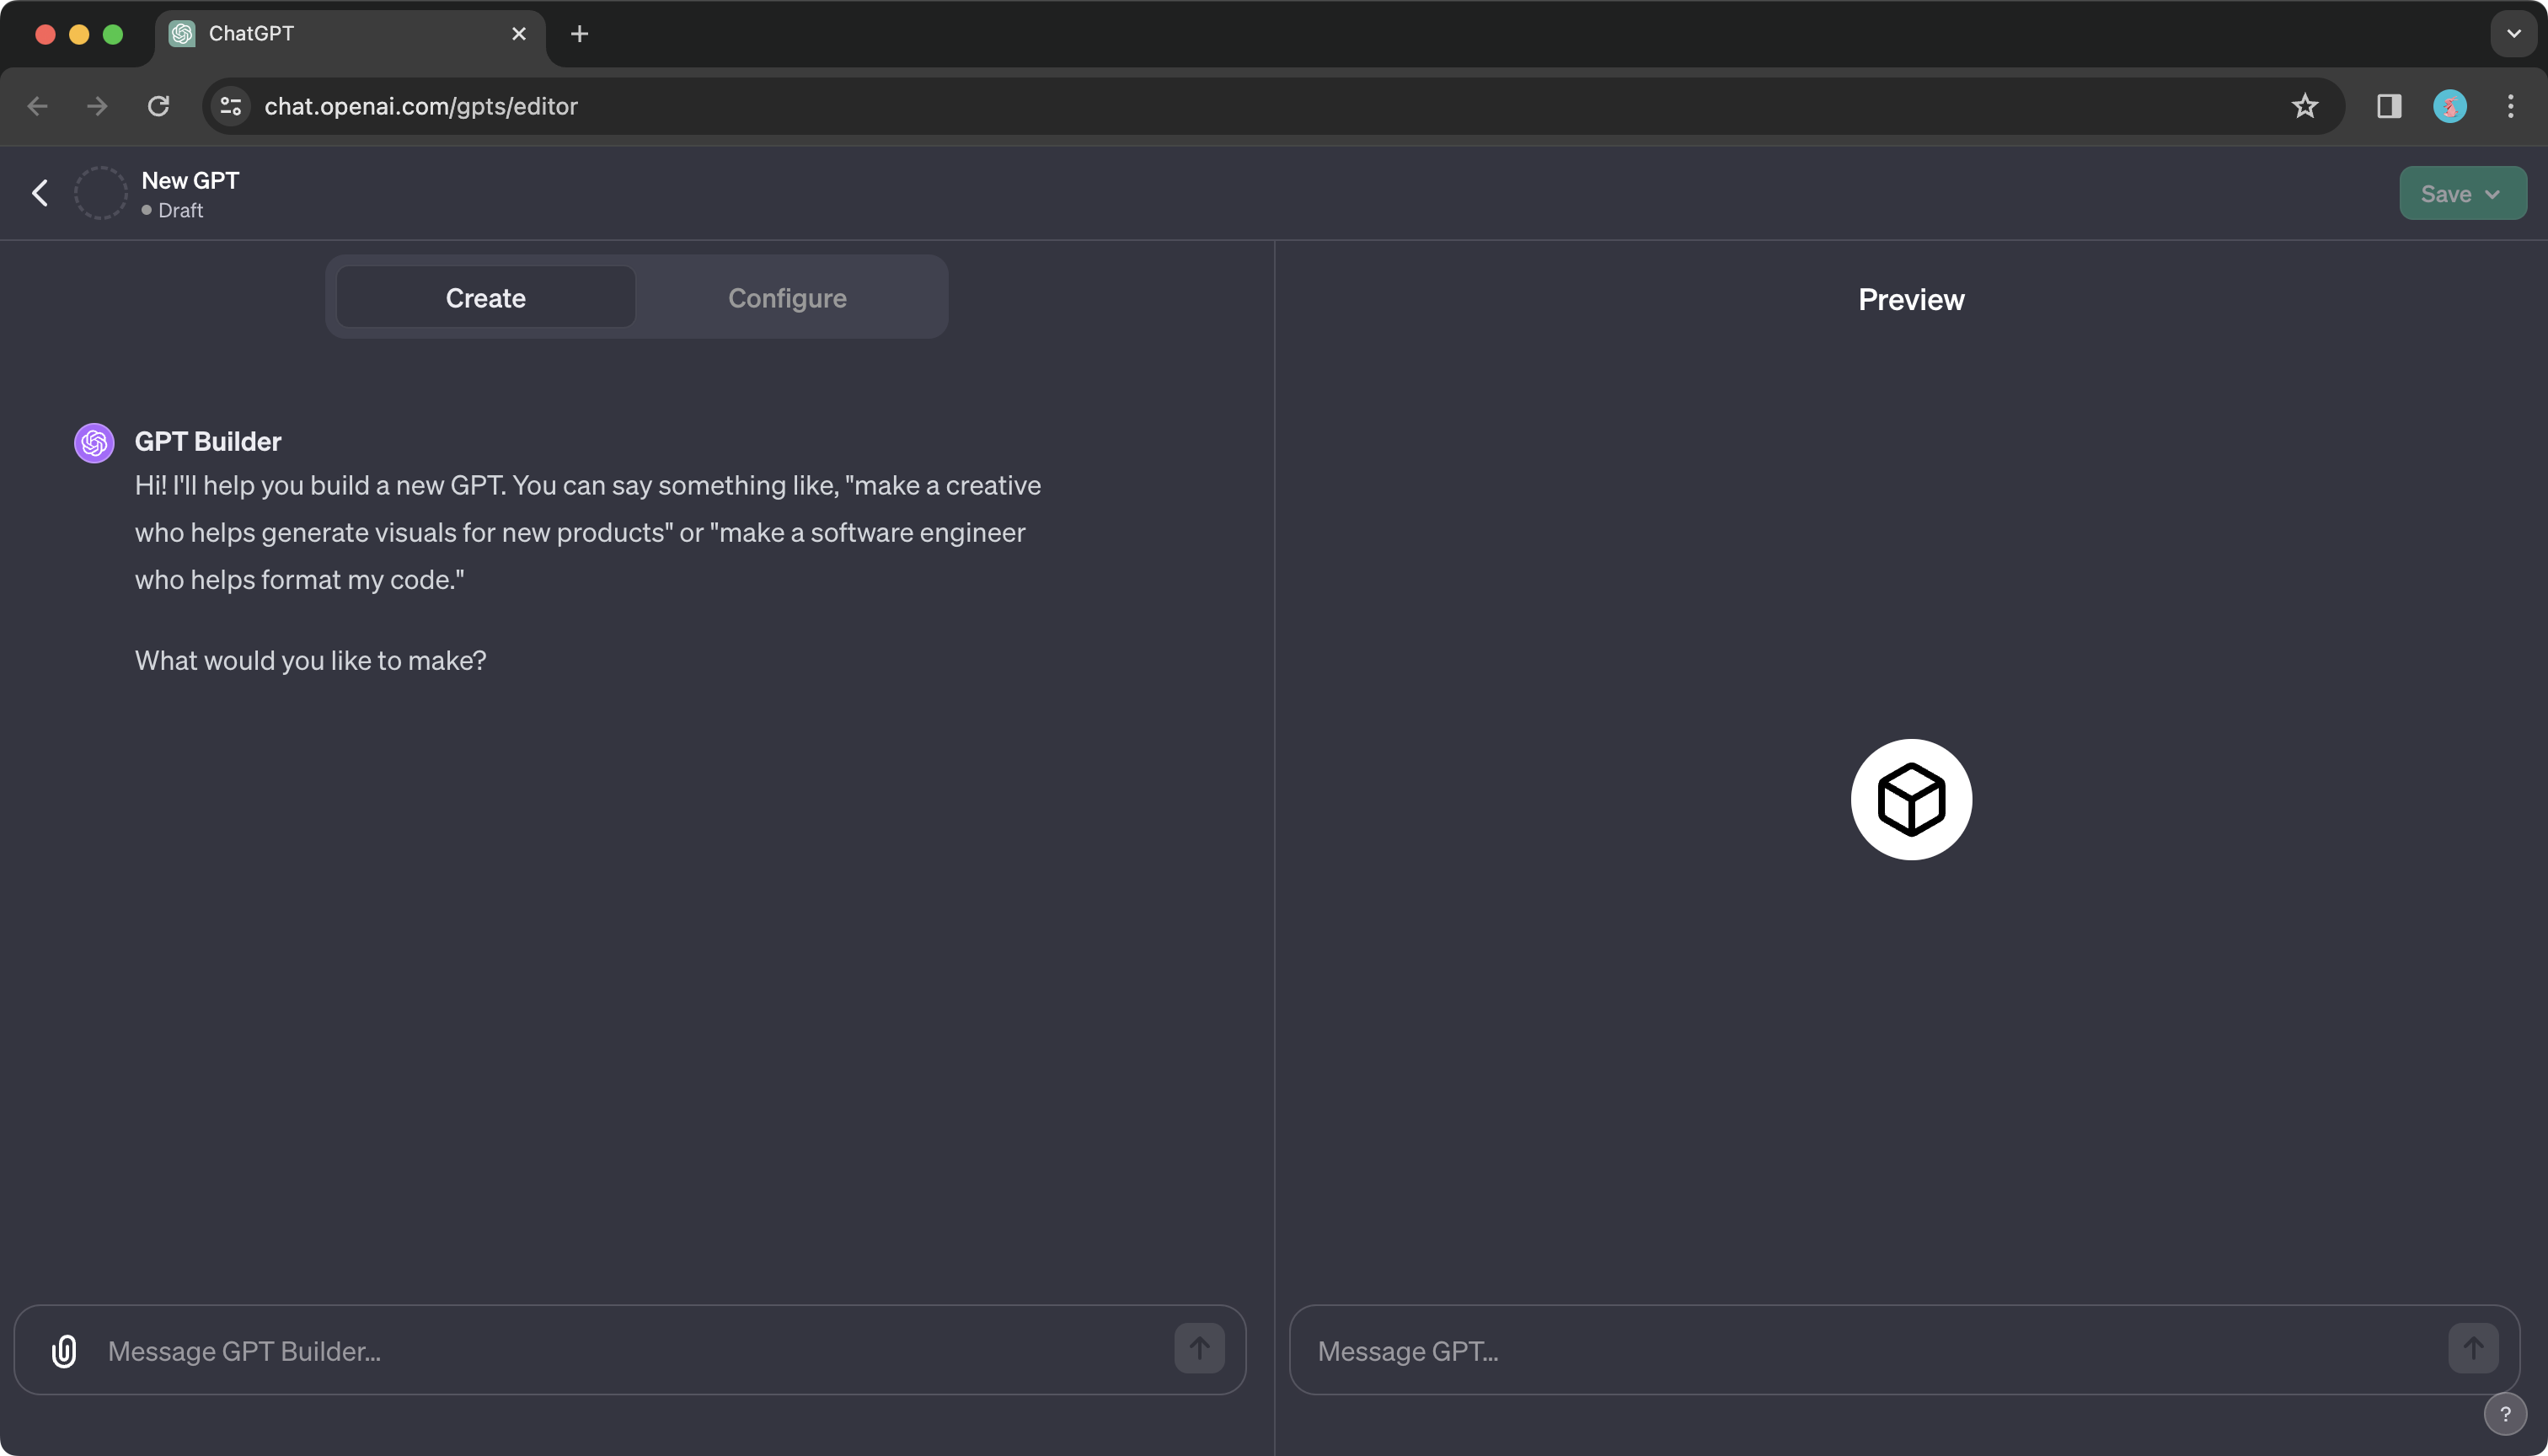Open the Chrome three-dot menu

(x=2510, y=106)
